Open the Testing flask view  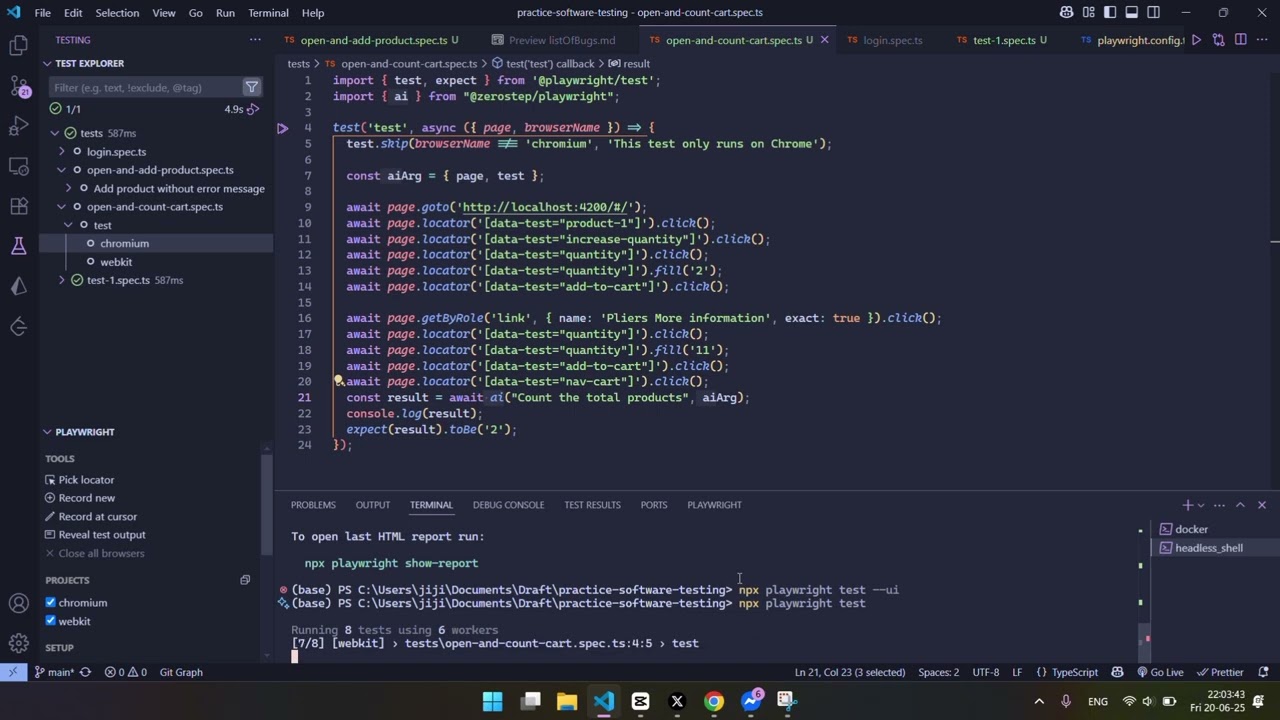(18, 246)
